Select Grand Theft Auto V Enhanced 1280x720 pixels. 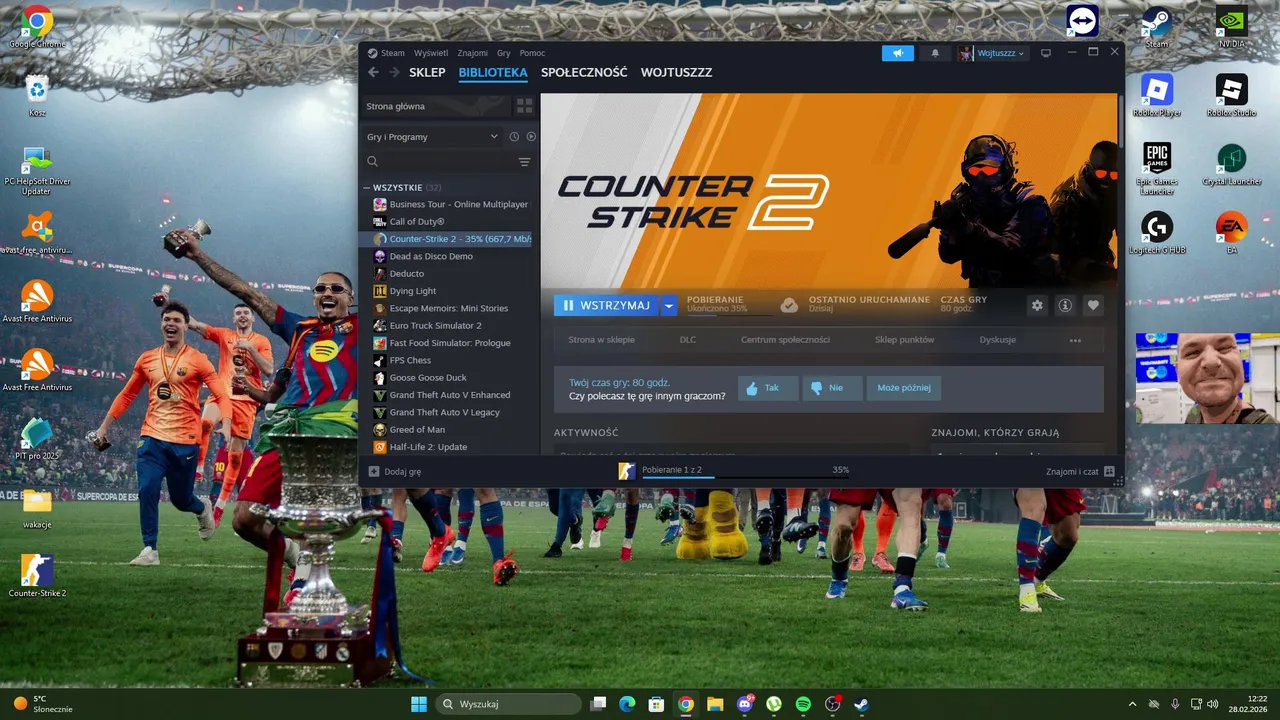coord(449,395)
